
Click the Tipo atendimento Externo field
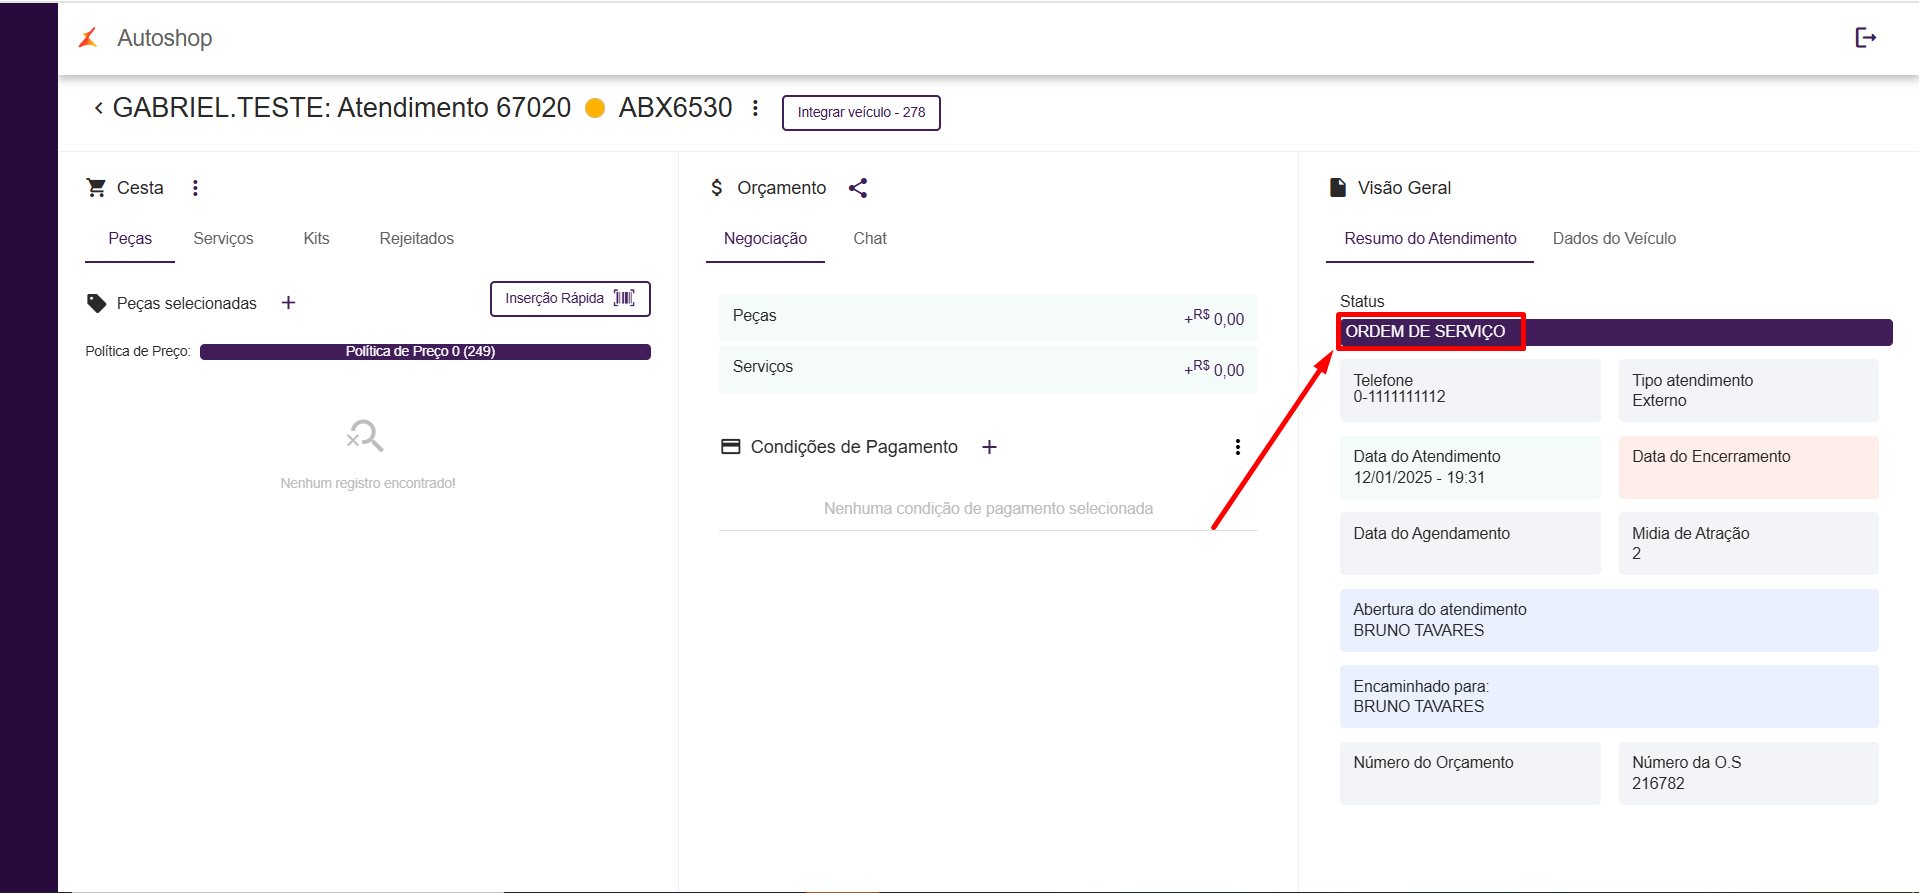1749,390
